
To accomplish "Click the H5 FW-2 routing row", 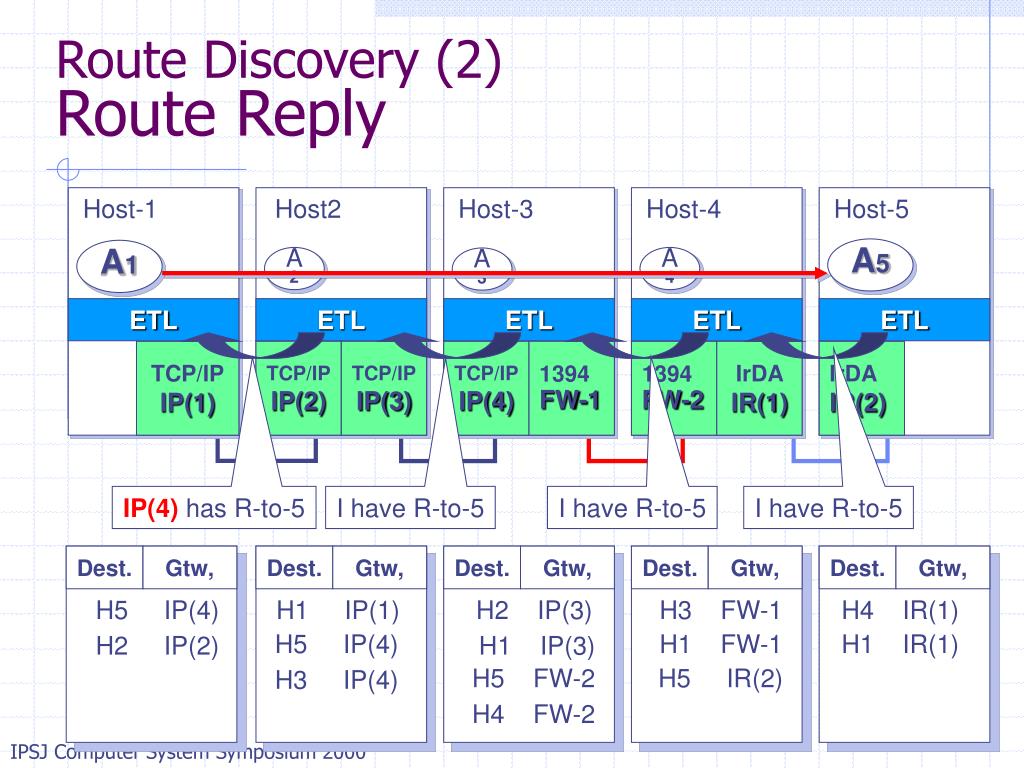I will (x=534, y=679).
